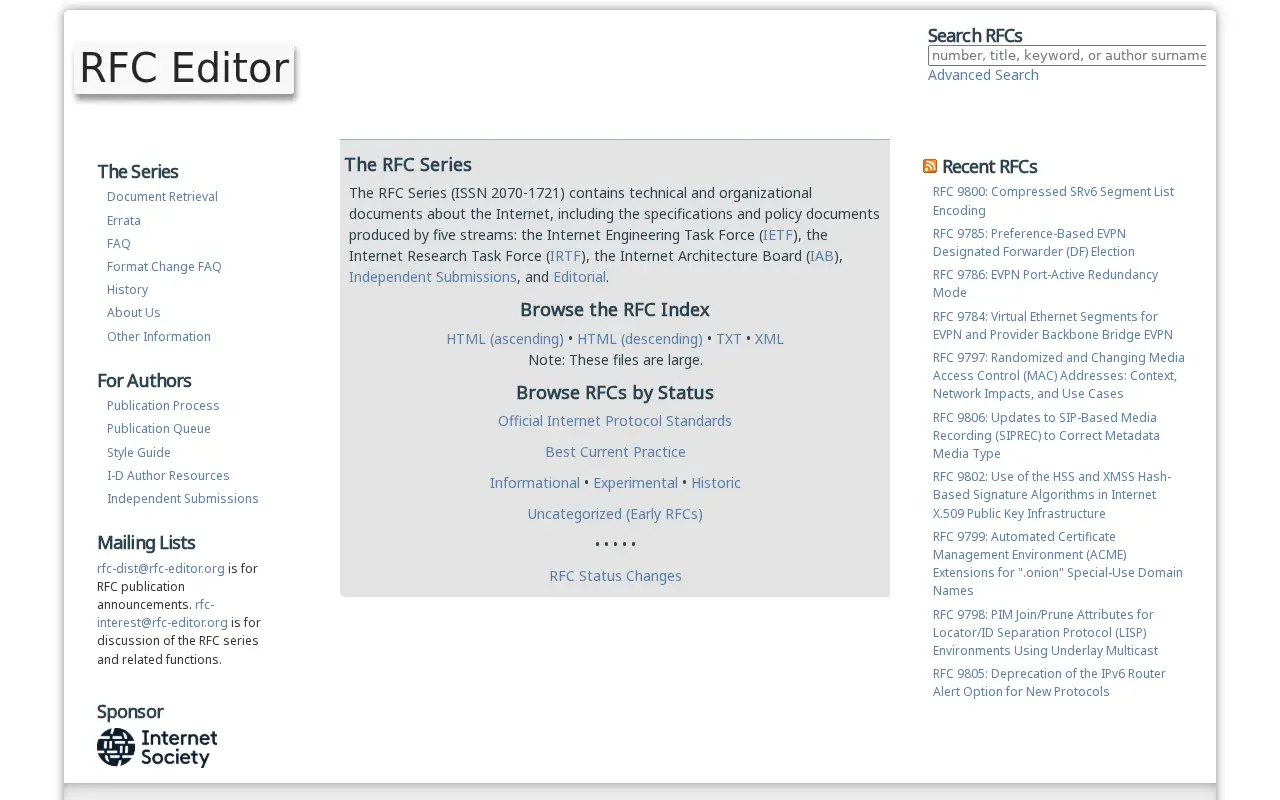
Task: Browse the RFC Index in HTML (descending)
Action: pyautogui.click(x=640, y=339)
